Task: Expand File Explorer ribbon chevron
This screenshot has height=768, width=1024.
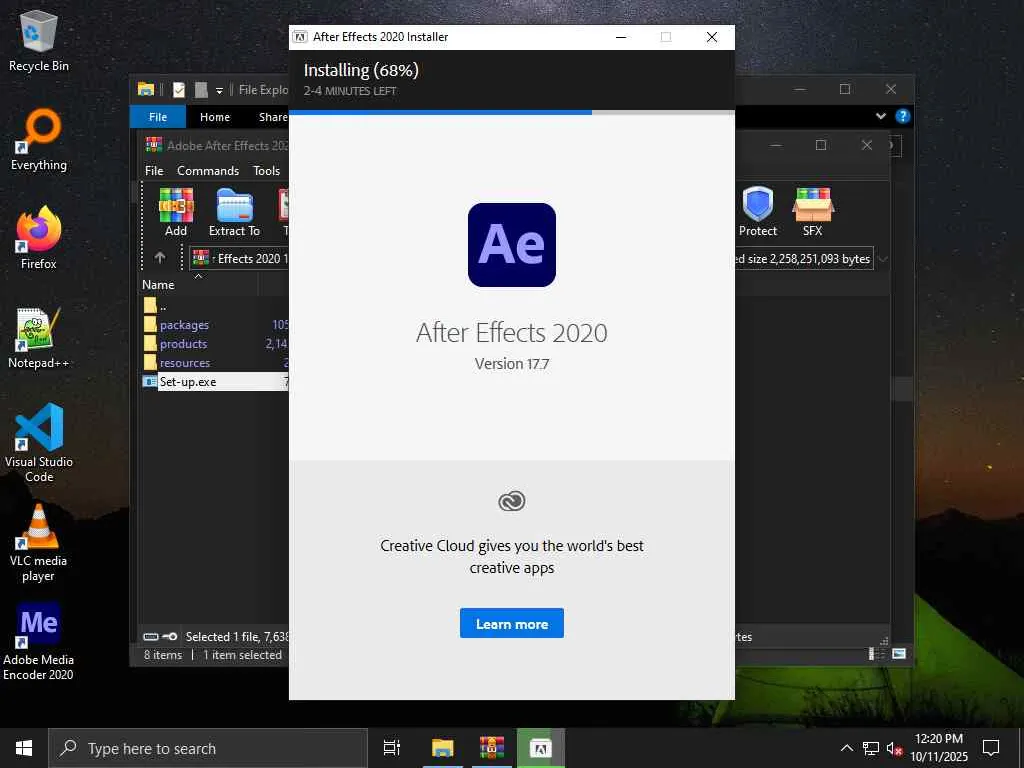Action: (880, 116)
